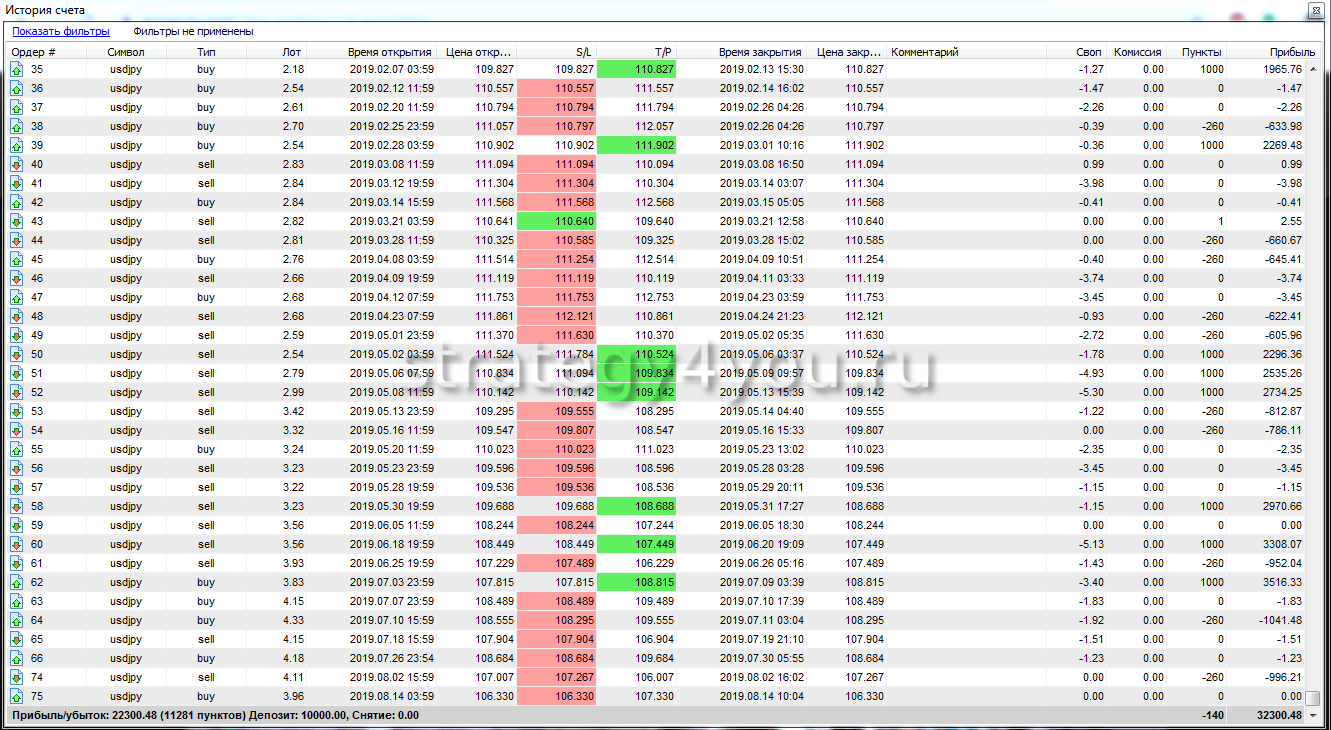Image resolution: width=1331 pixels, height=730 pixels.
Task: Click red S/L cell 112.121 of order 48
Action: [556, 316]
